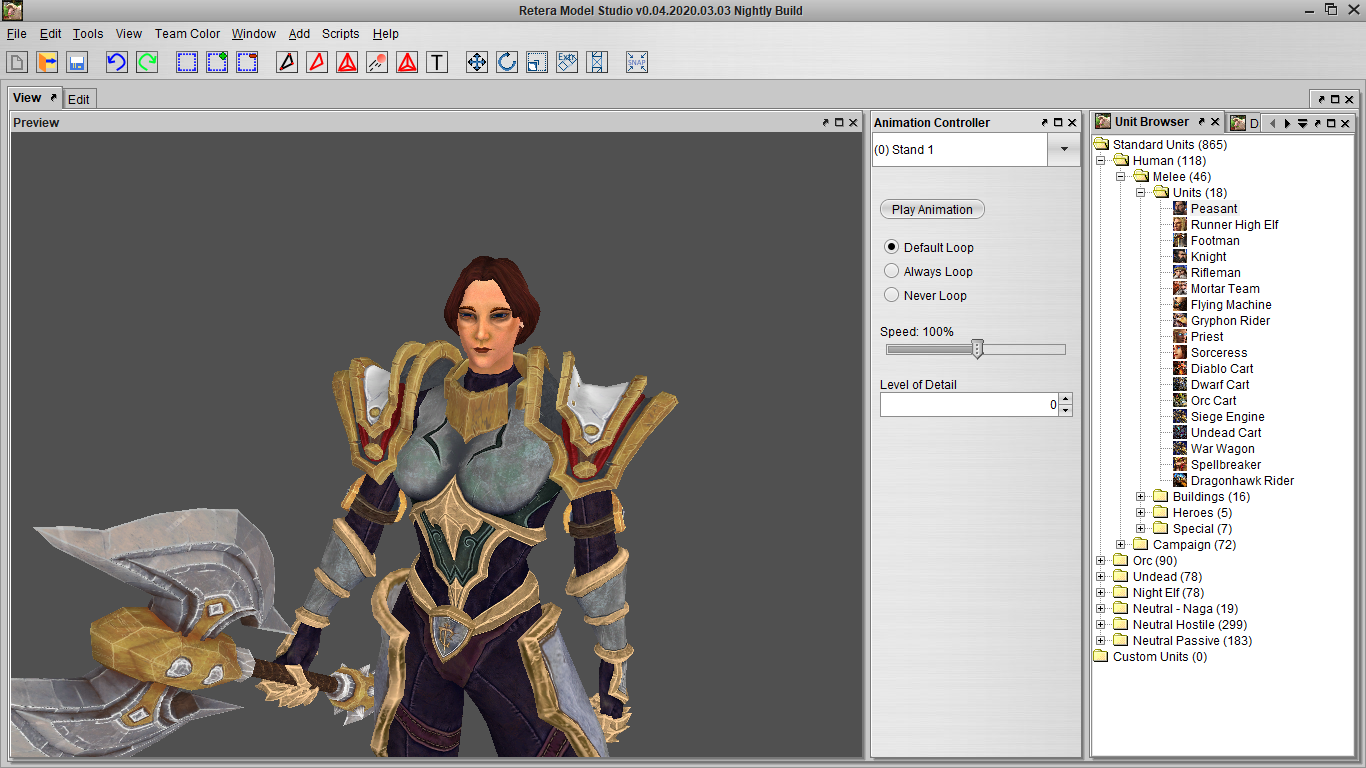Viewport: 1366px width, 768px height.
Task: Click the Open file toolbar icon
Action: [x=47, y=62]
